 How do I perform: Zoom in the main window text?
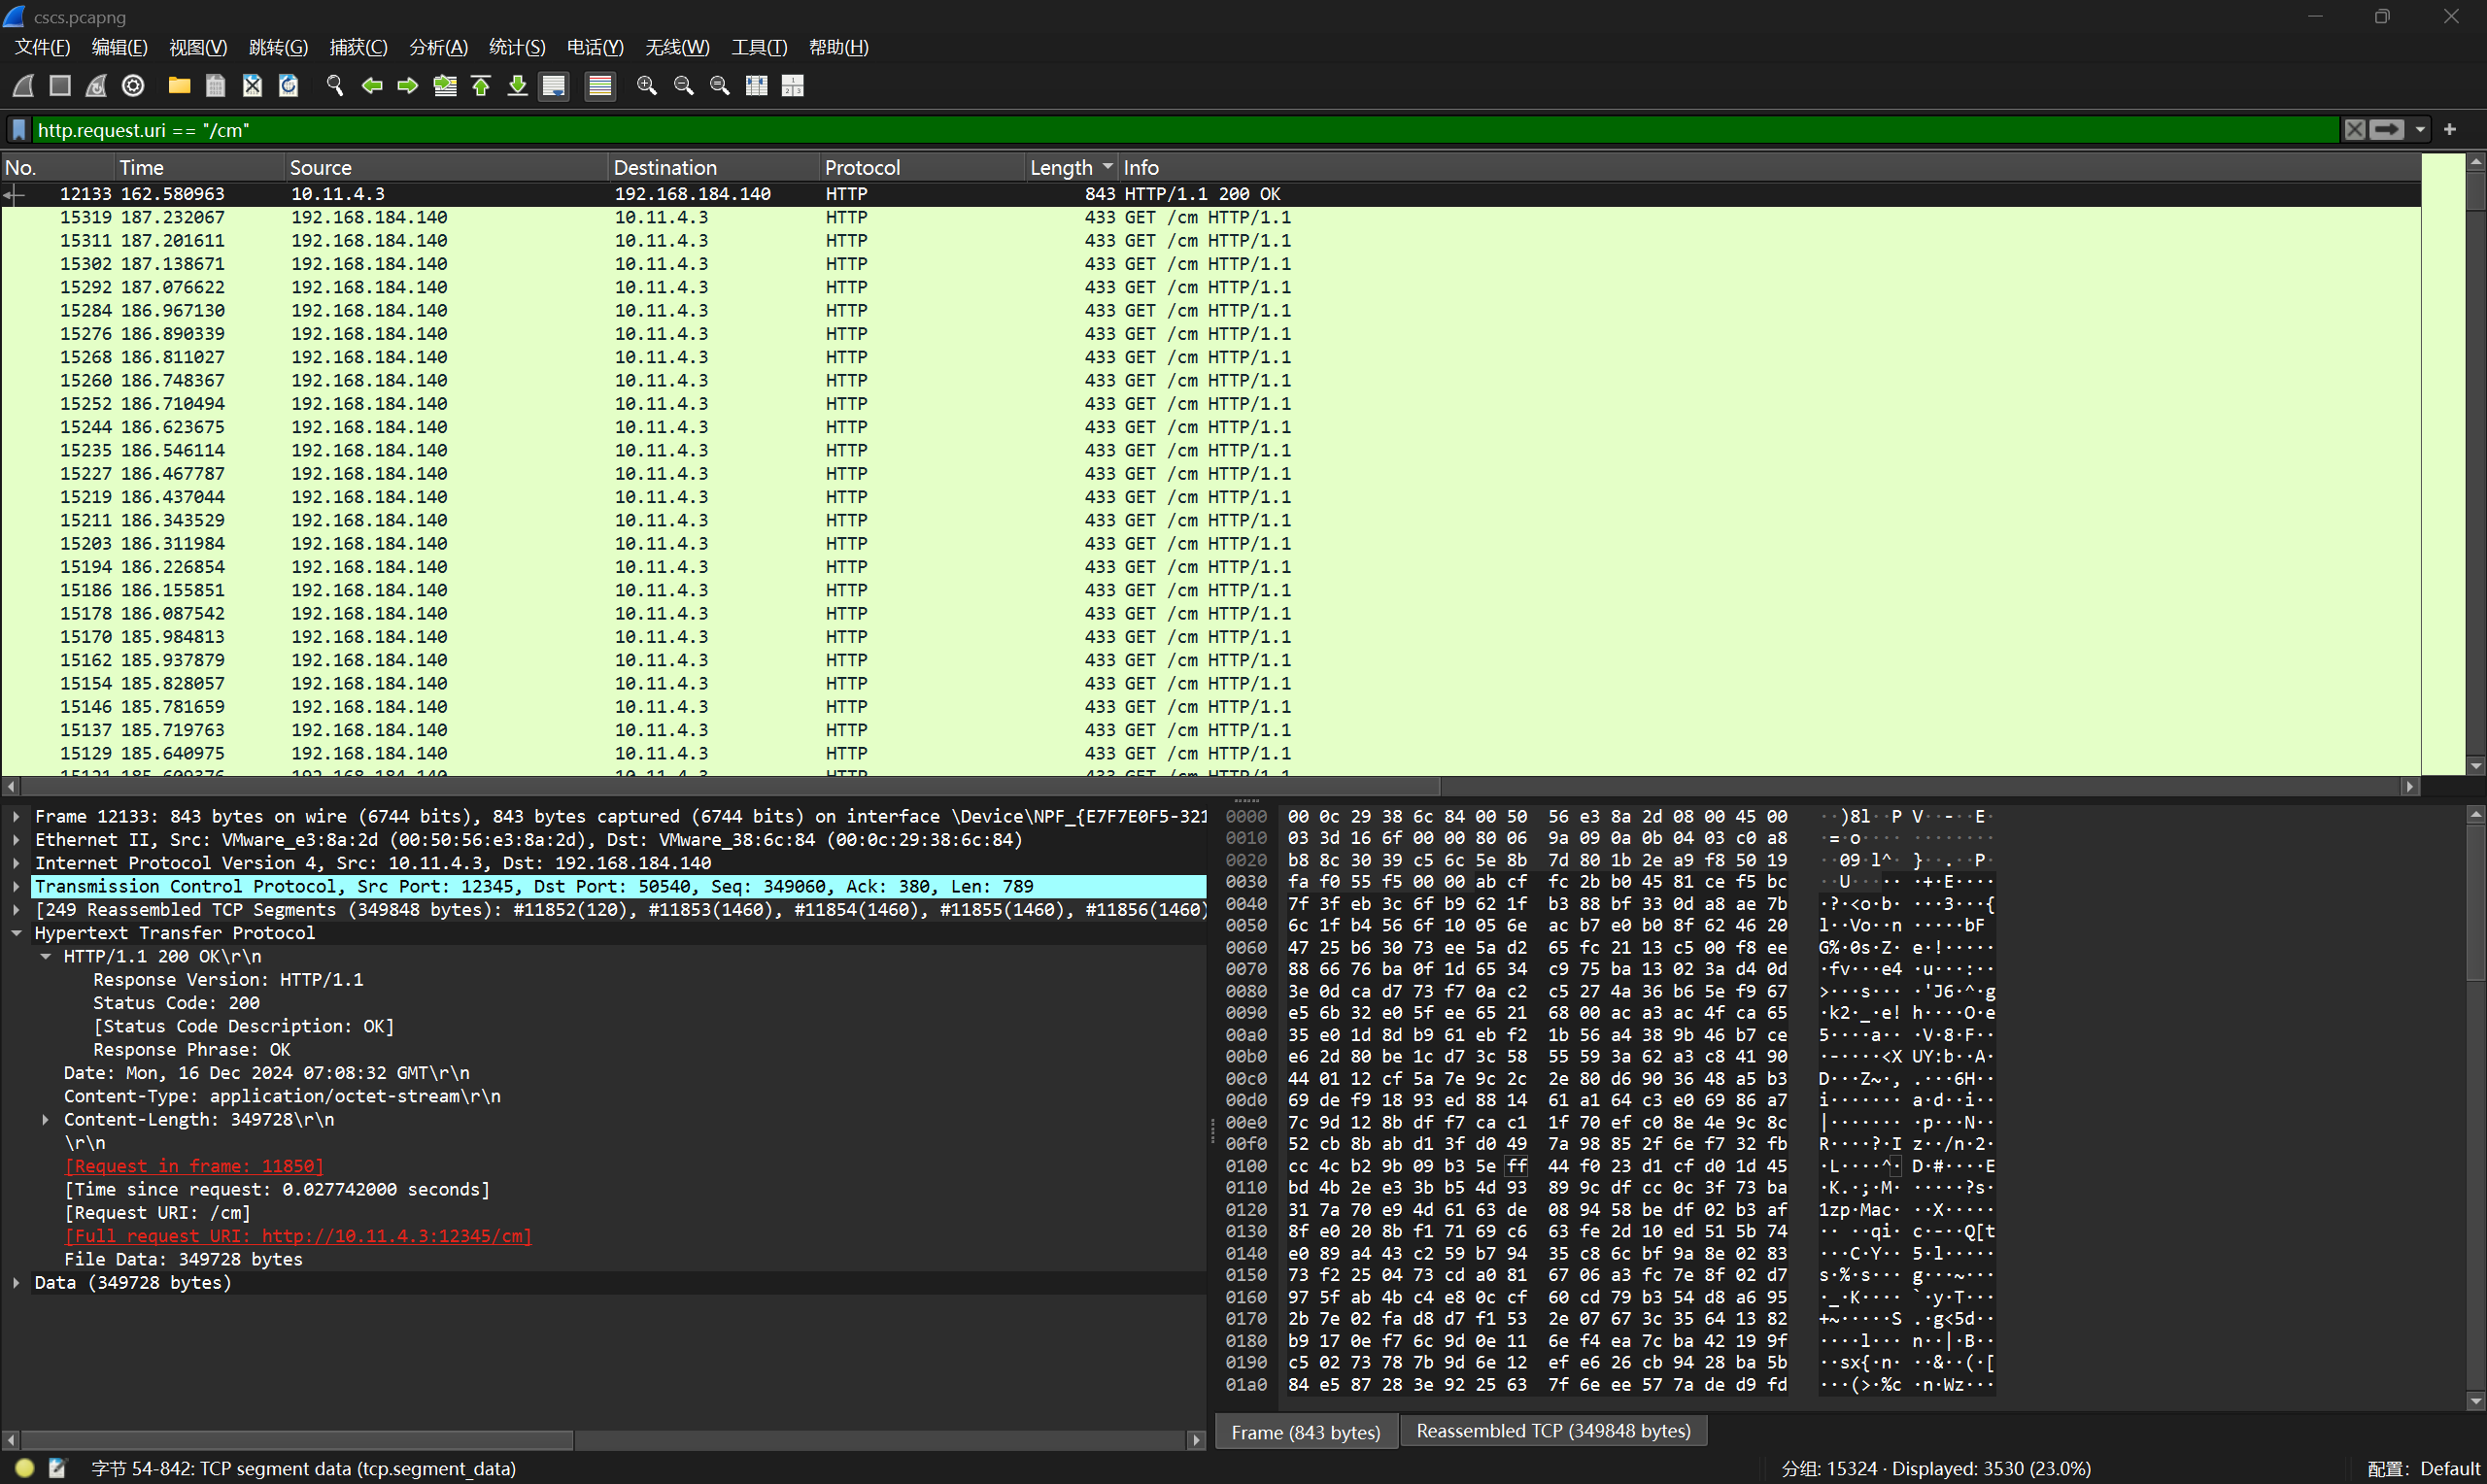[647, 86]
